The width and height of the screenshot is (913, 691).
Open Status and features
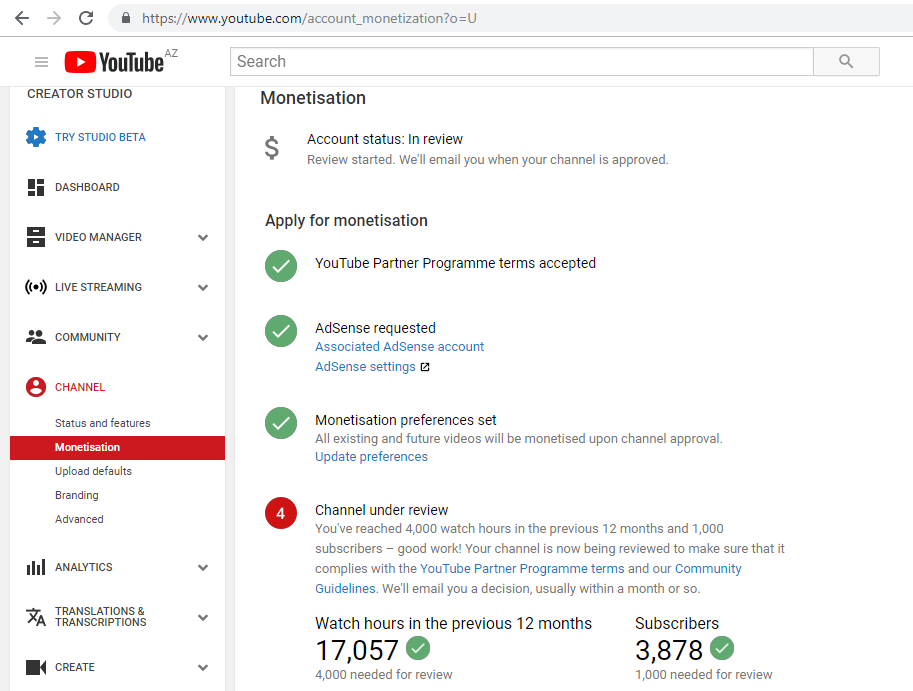click(x=102, y=423)
